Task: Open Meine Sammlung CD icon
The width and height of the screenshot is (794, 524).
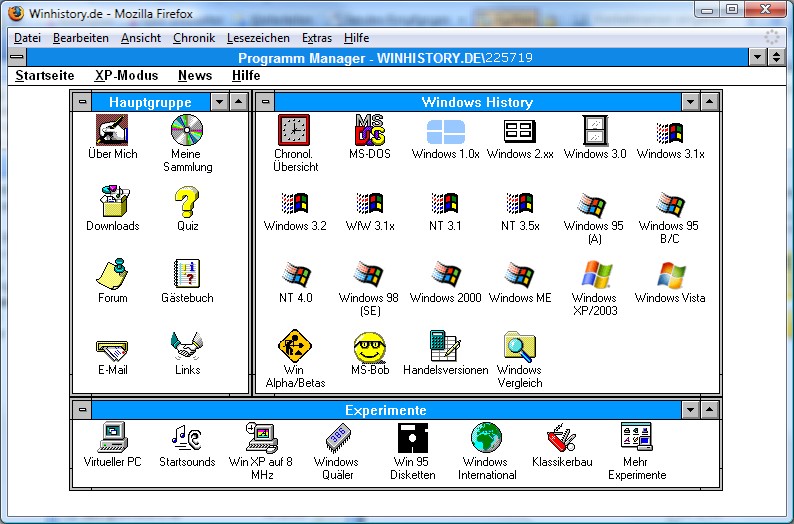Action: point(187,130)
